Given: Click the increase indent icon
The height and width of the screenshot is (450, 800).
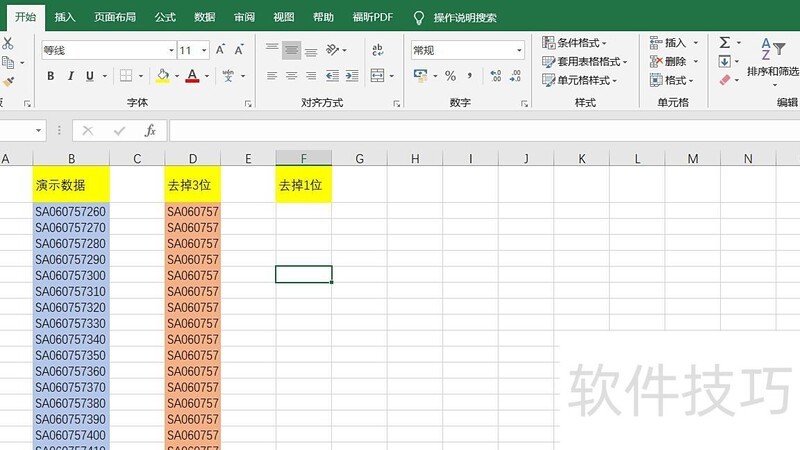Looking at the screenshot, I should (x=352, y=76).
